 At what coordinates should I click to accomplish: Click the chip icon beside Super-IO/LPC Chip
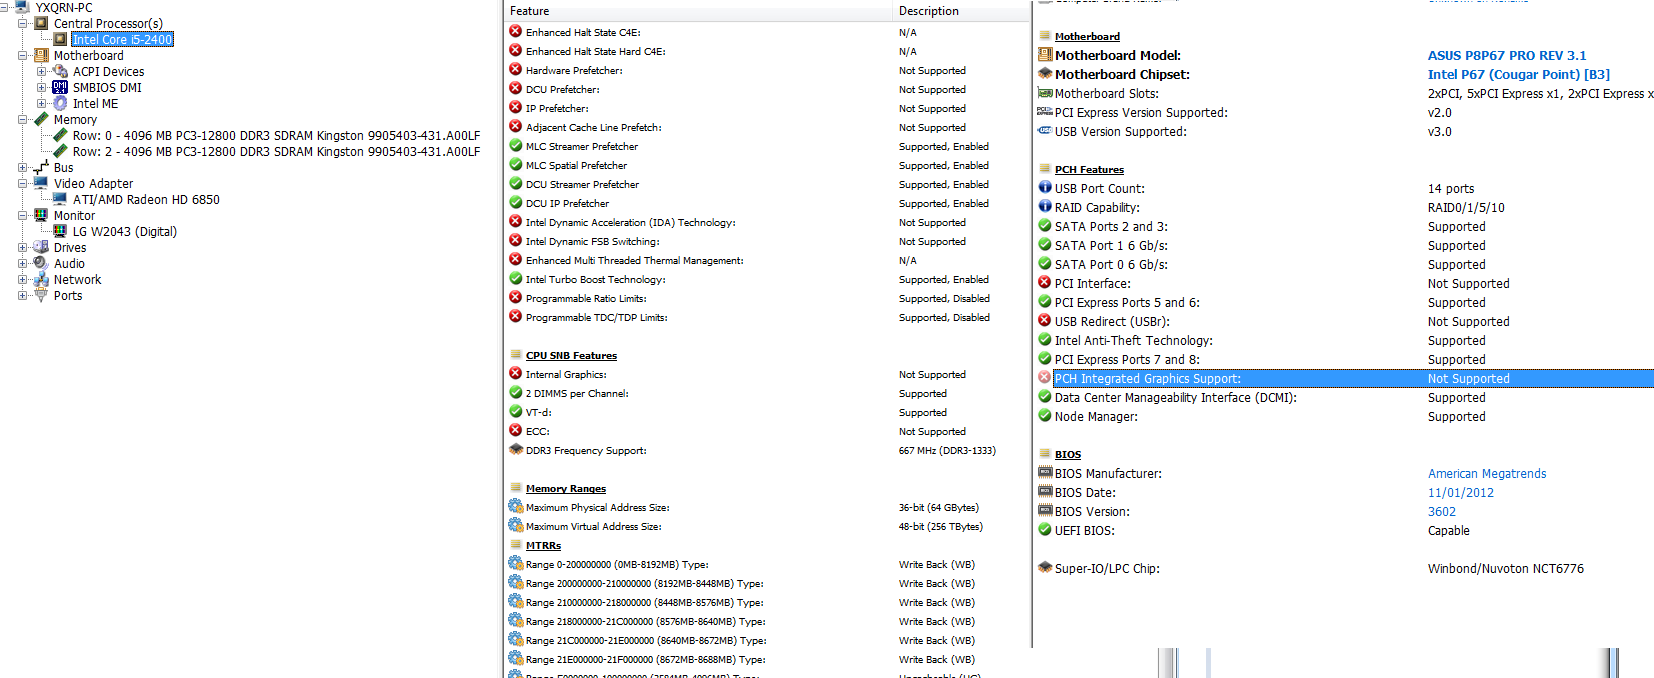pos(1045,568)
